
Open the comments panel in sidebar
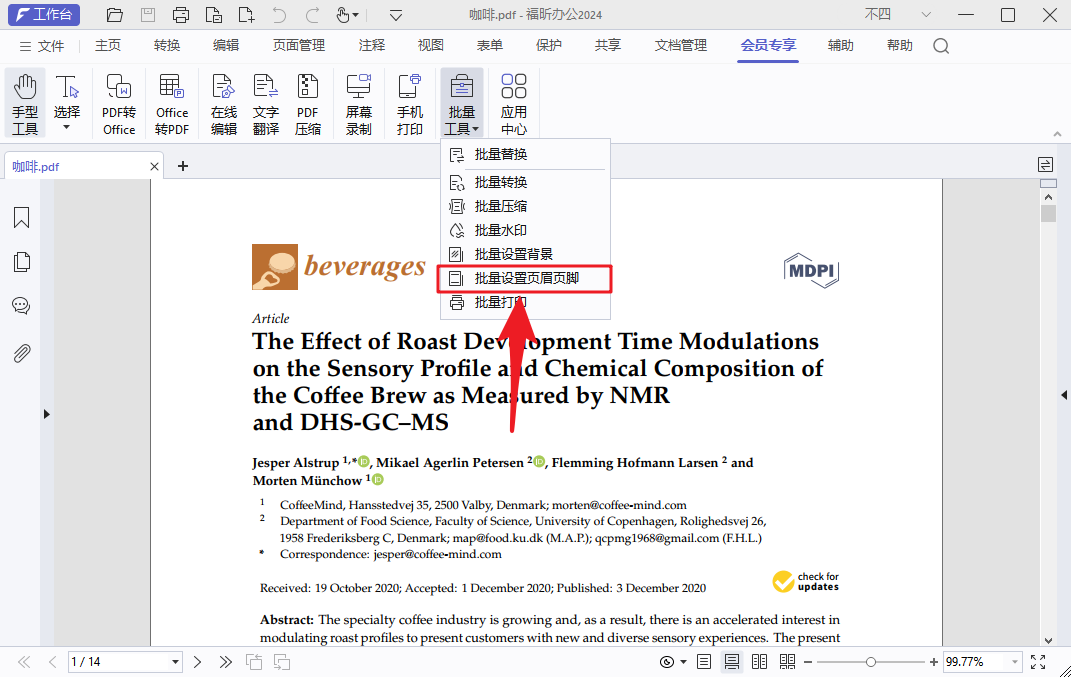(x=21, y=307)
